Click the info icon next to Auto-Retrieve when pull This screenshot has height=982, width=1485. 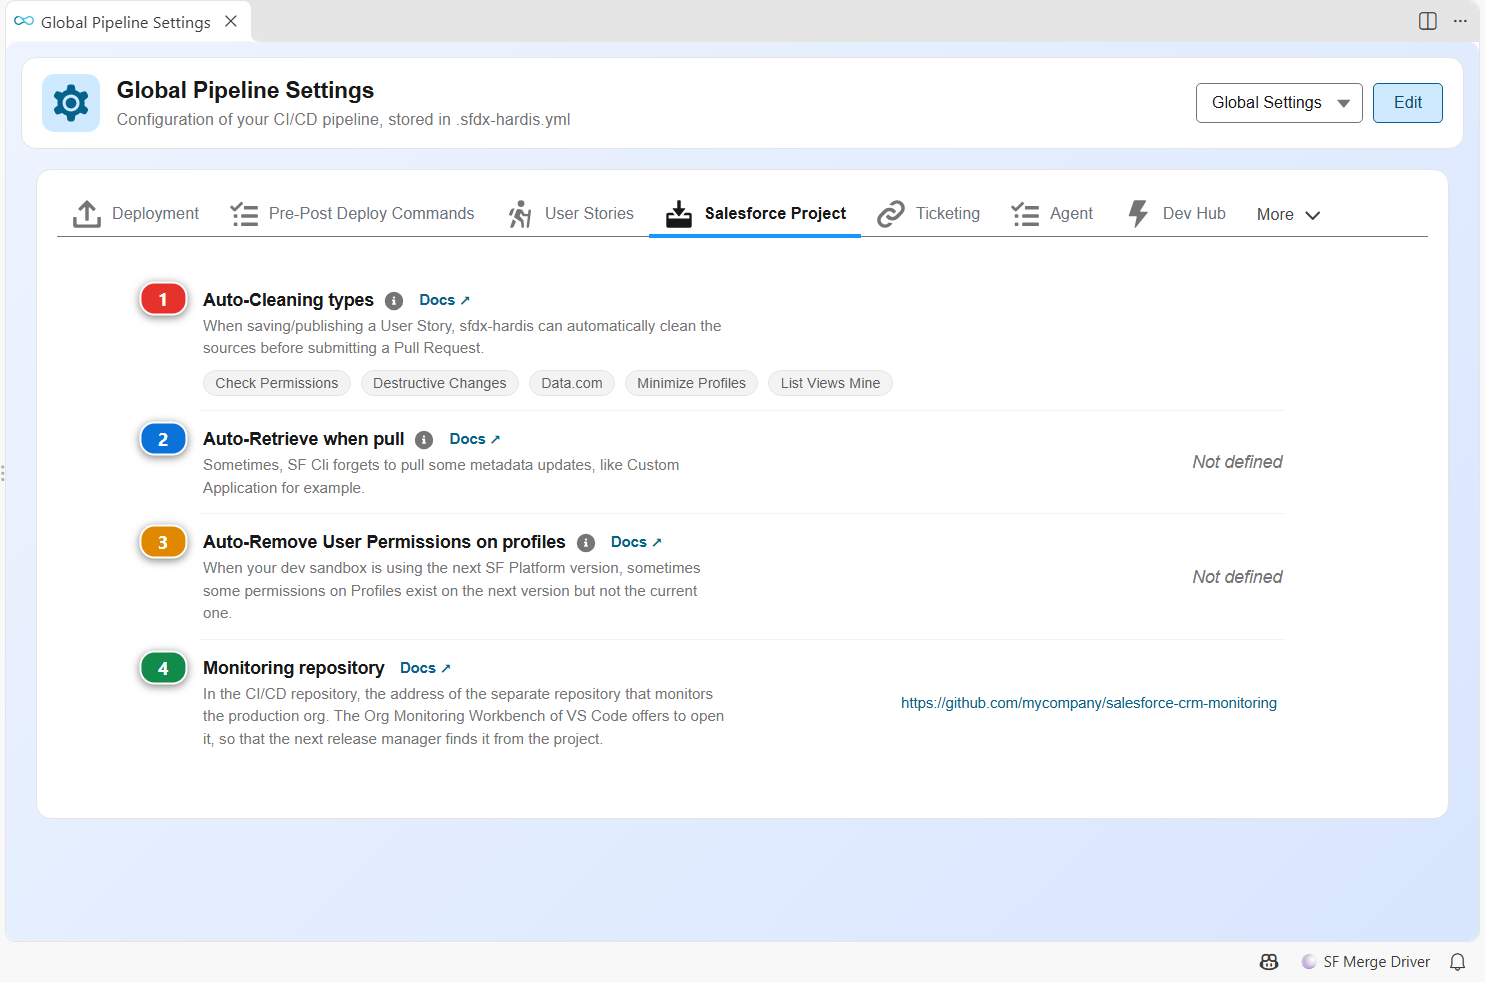[424, 440]
